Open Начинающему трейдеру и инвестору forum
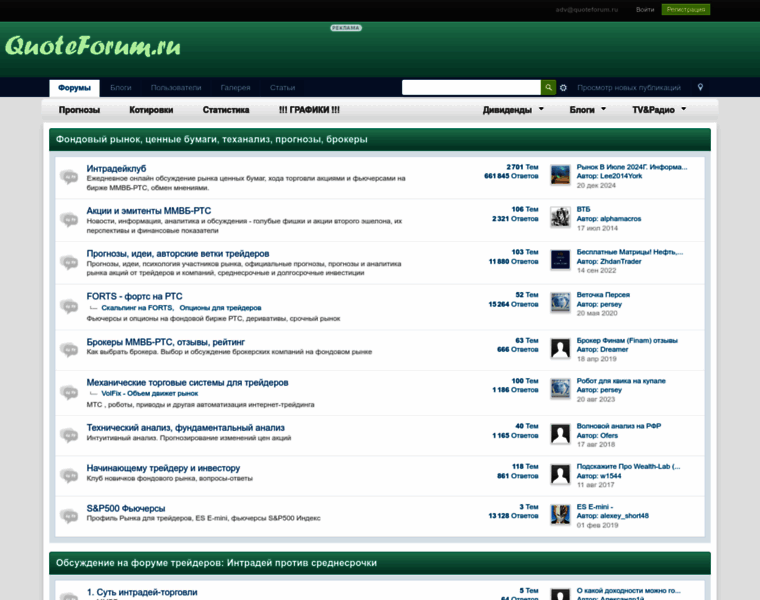 pyautogui.click(x=163, y=468)
